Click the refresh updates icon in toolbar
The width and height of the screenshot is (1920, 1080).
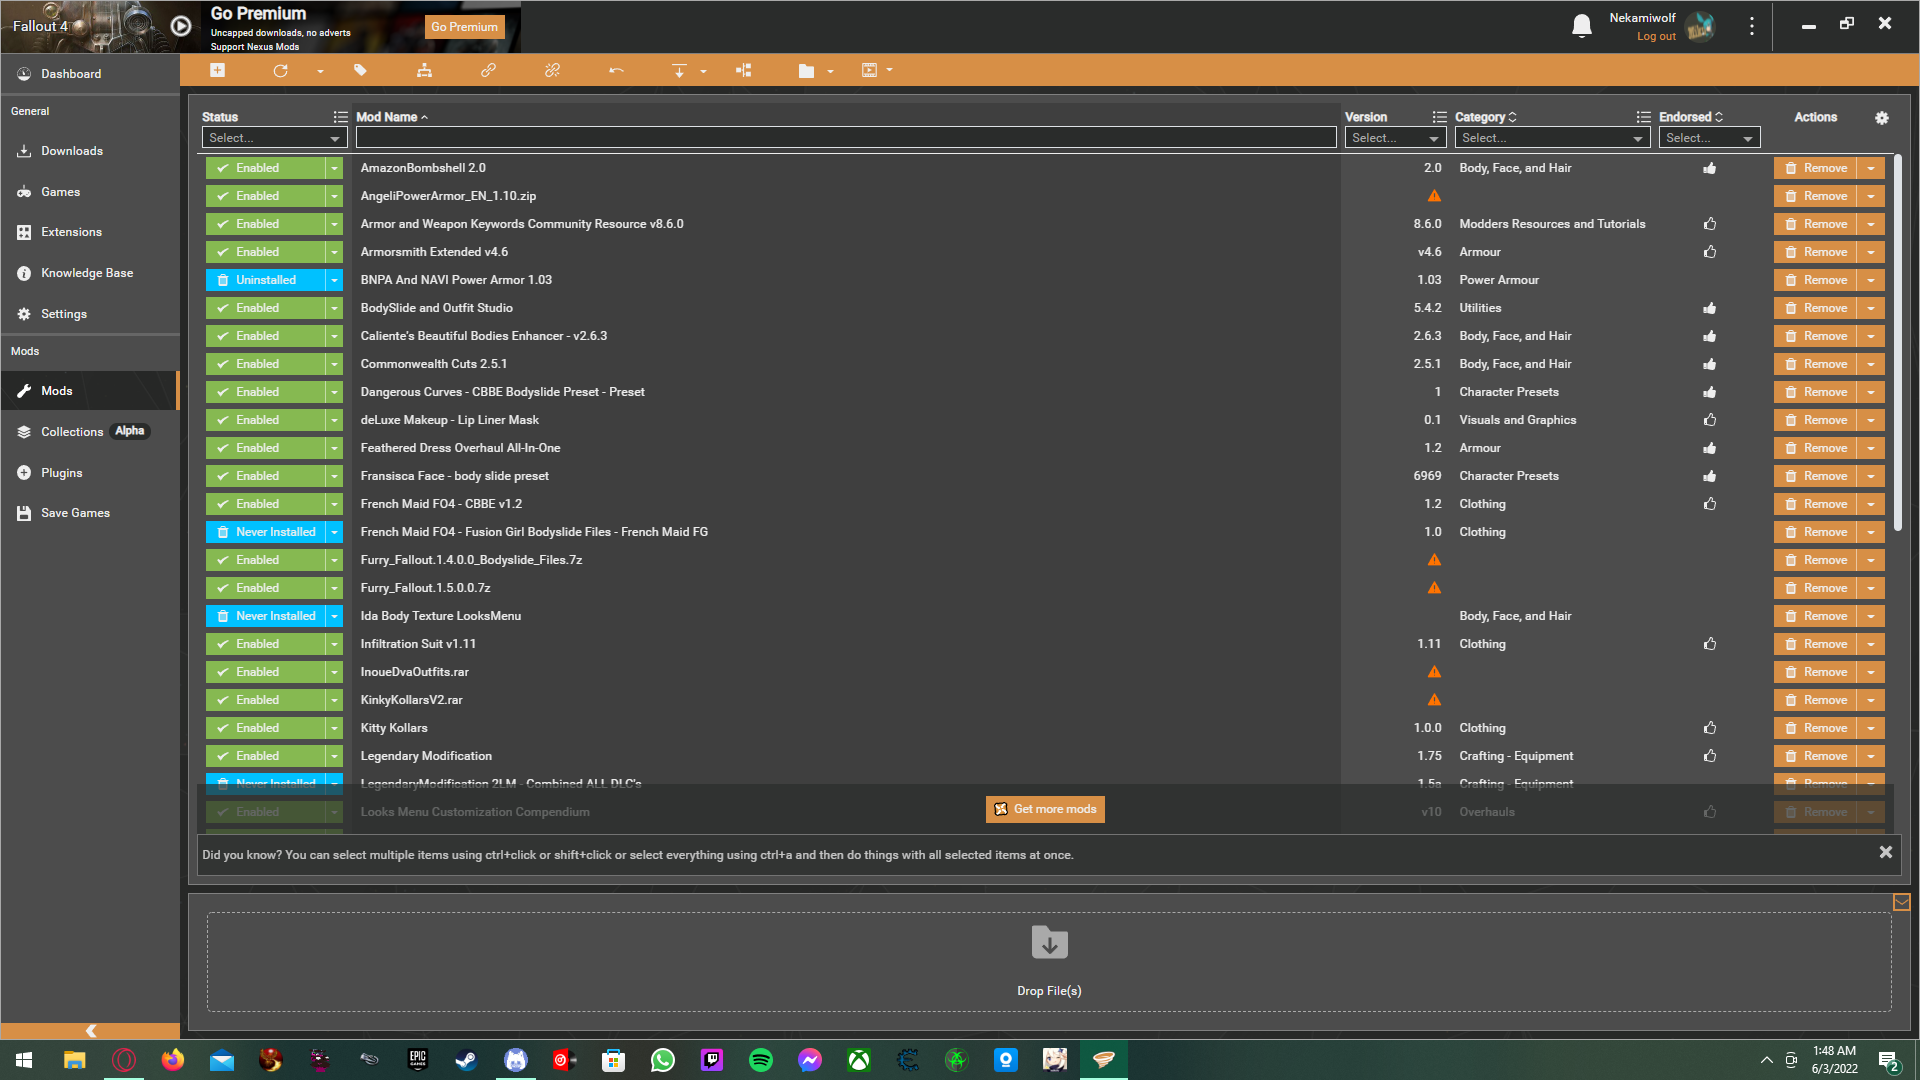280,70
